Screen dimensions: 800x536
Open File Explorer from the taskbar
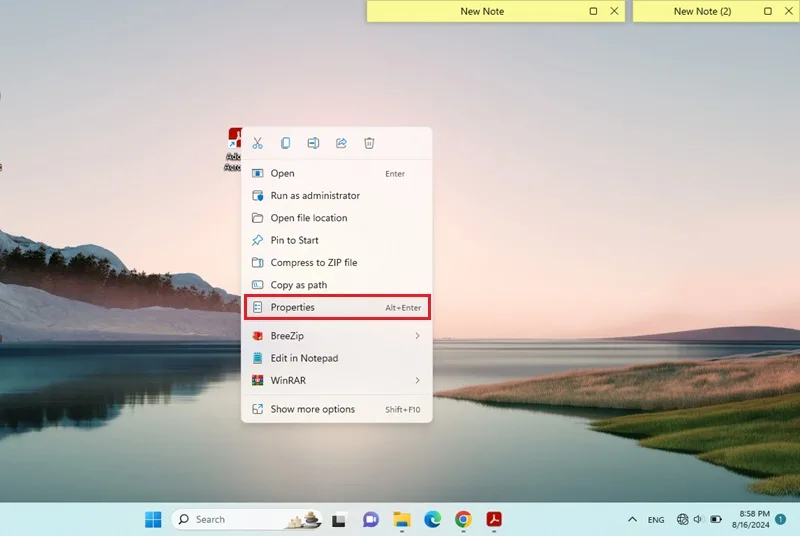point(402,520)
